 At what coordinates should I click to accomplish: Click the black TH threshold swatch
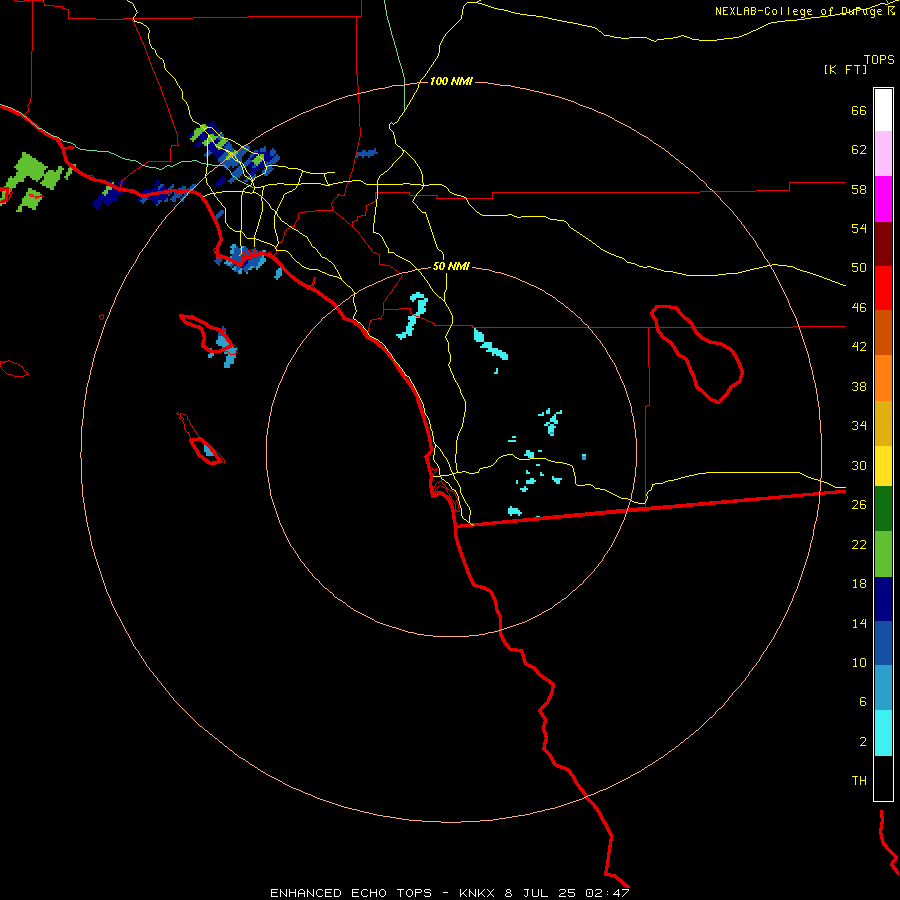(883, 778)
